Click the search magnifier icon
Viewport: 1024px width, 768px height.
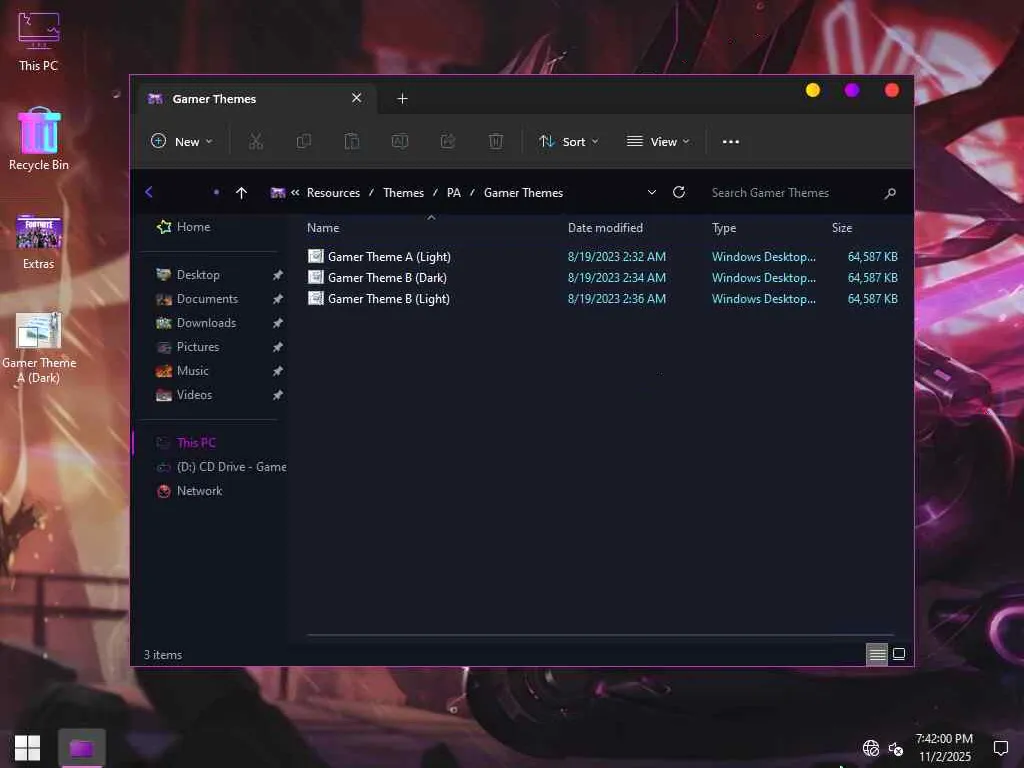tap(890, 193)
